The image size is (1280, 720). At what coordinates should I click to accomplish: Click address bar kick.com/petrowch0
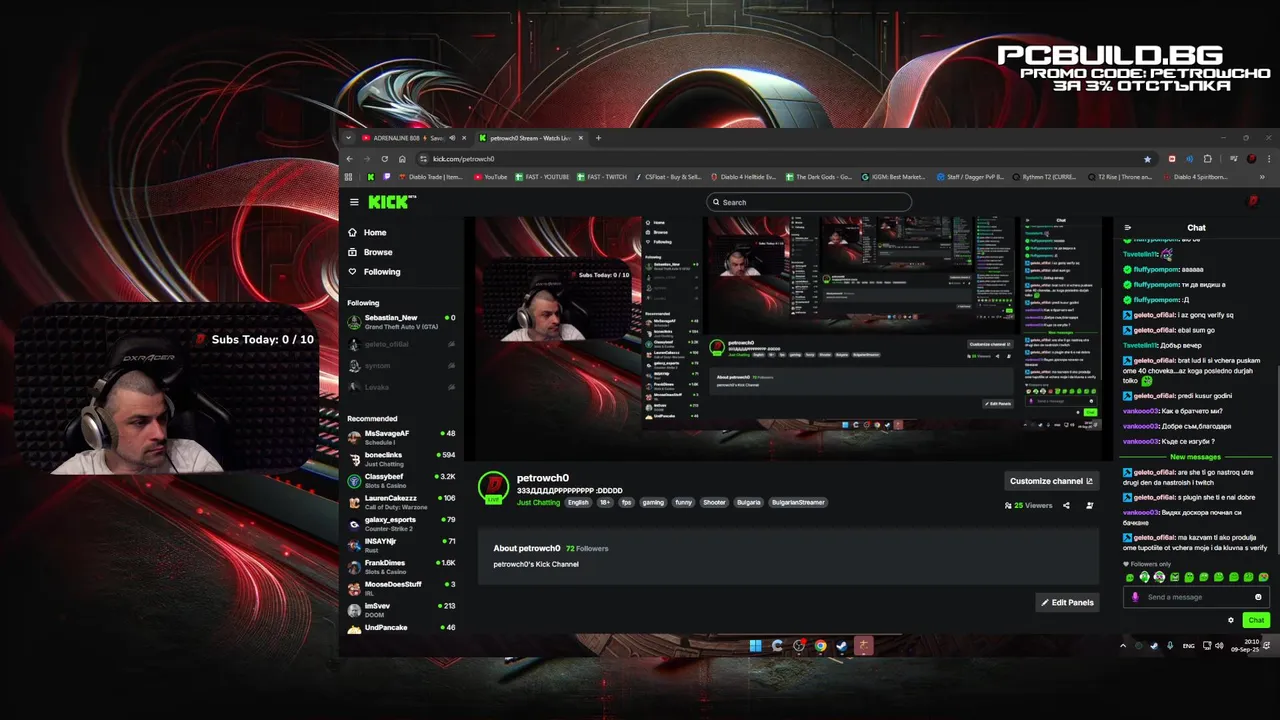tap(463, 159)
